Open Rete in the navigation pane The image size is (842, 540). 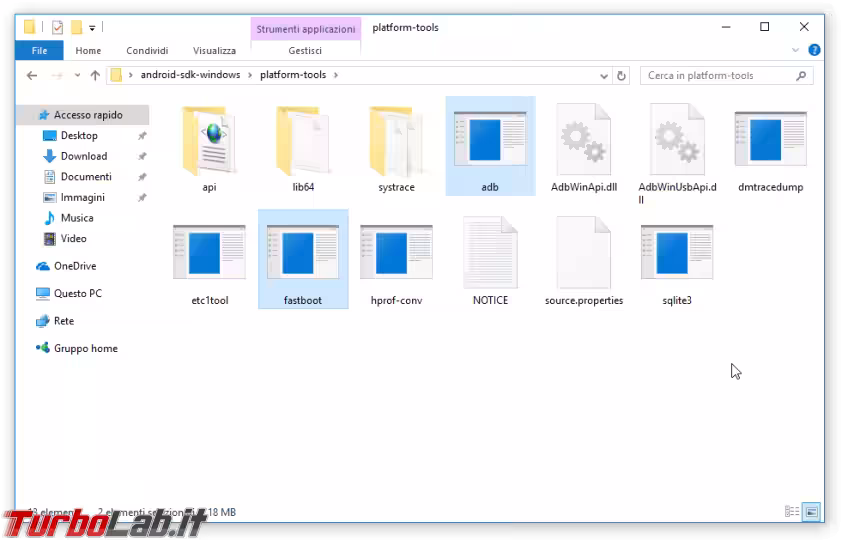(63, 321)
